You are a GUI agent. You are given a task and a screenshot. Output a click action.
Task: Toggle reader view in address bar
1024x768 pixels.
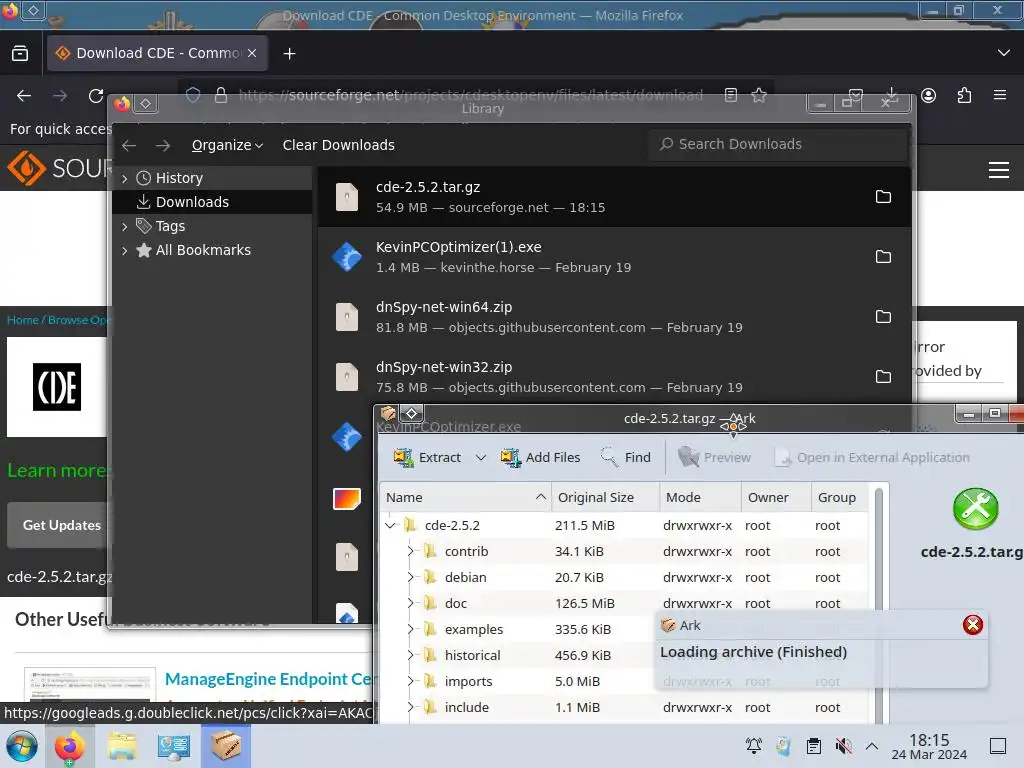click(x=731, y=95)
